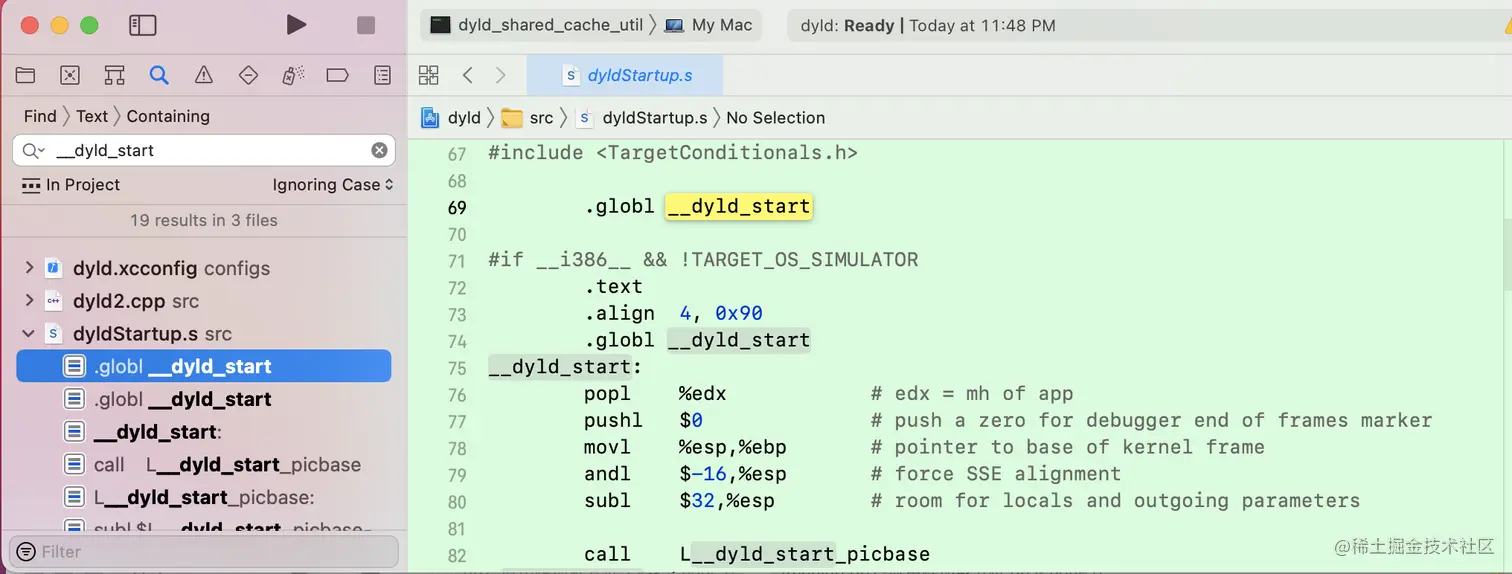Screen dimensions: 1512x574
Task: Click src folder in the jump bar
Action: [527, 118]
